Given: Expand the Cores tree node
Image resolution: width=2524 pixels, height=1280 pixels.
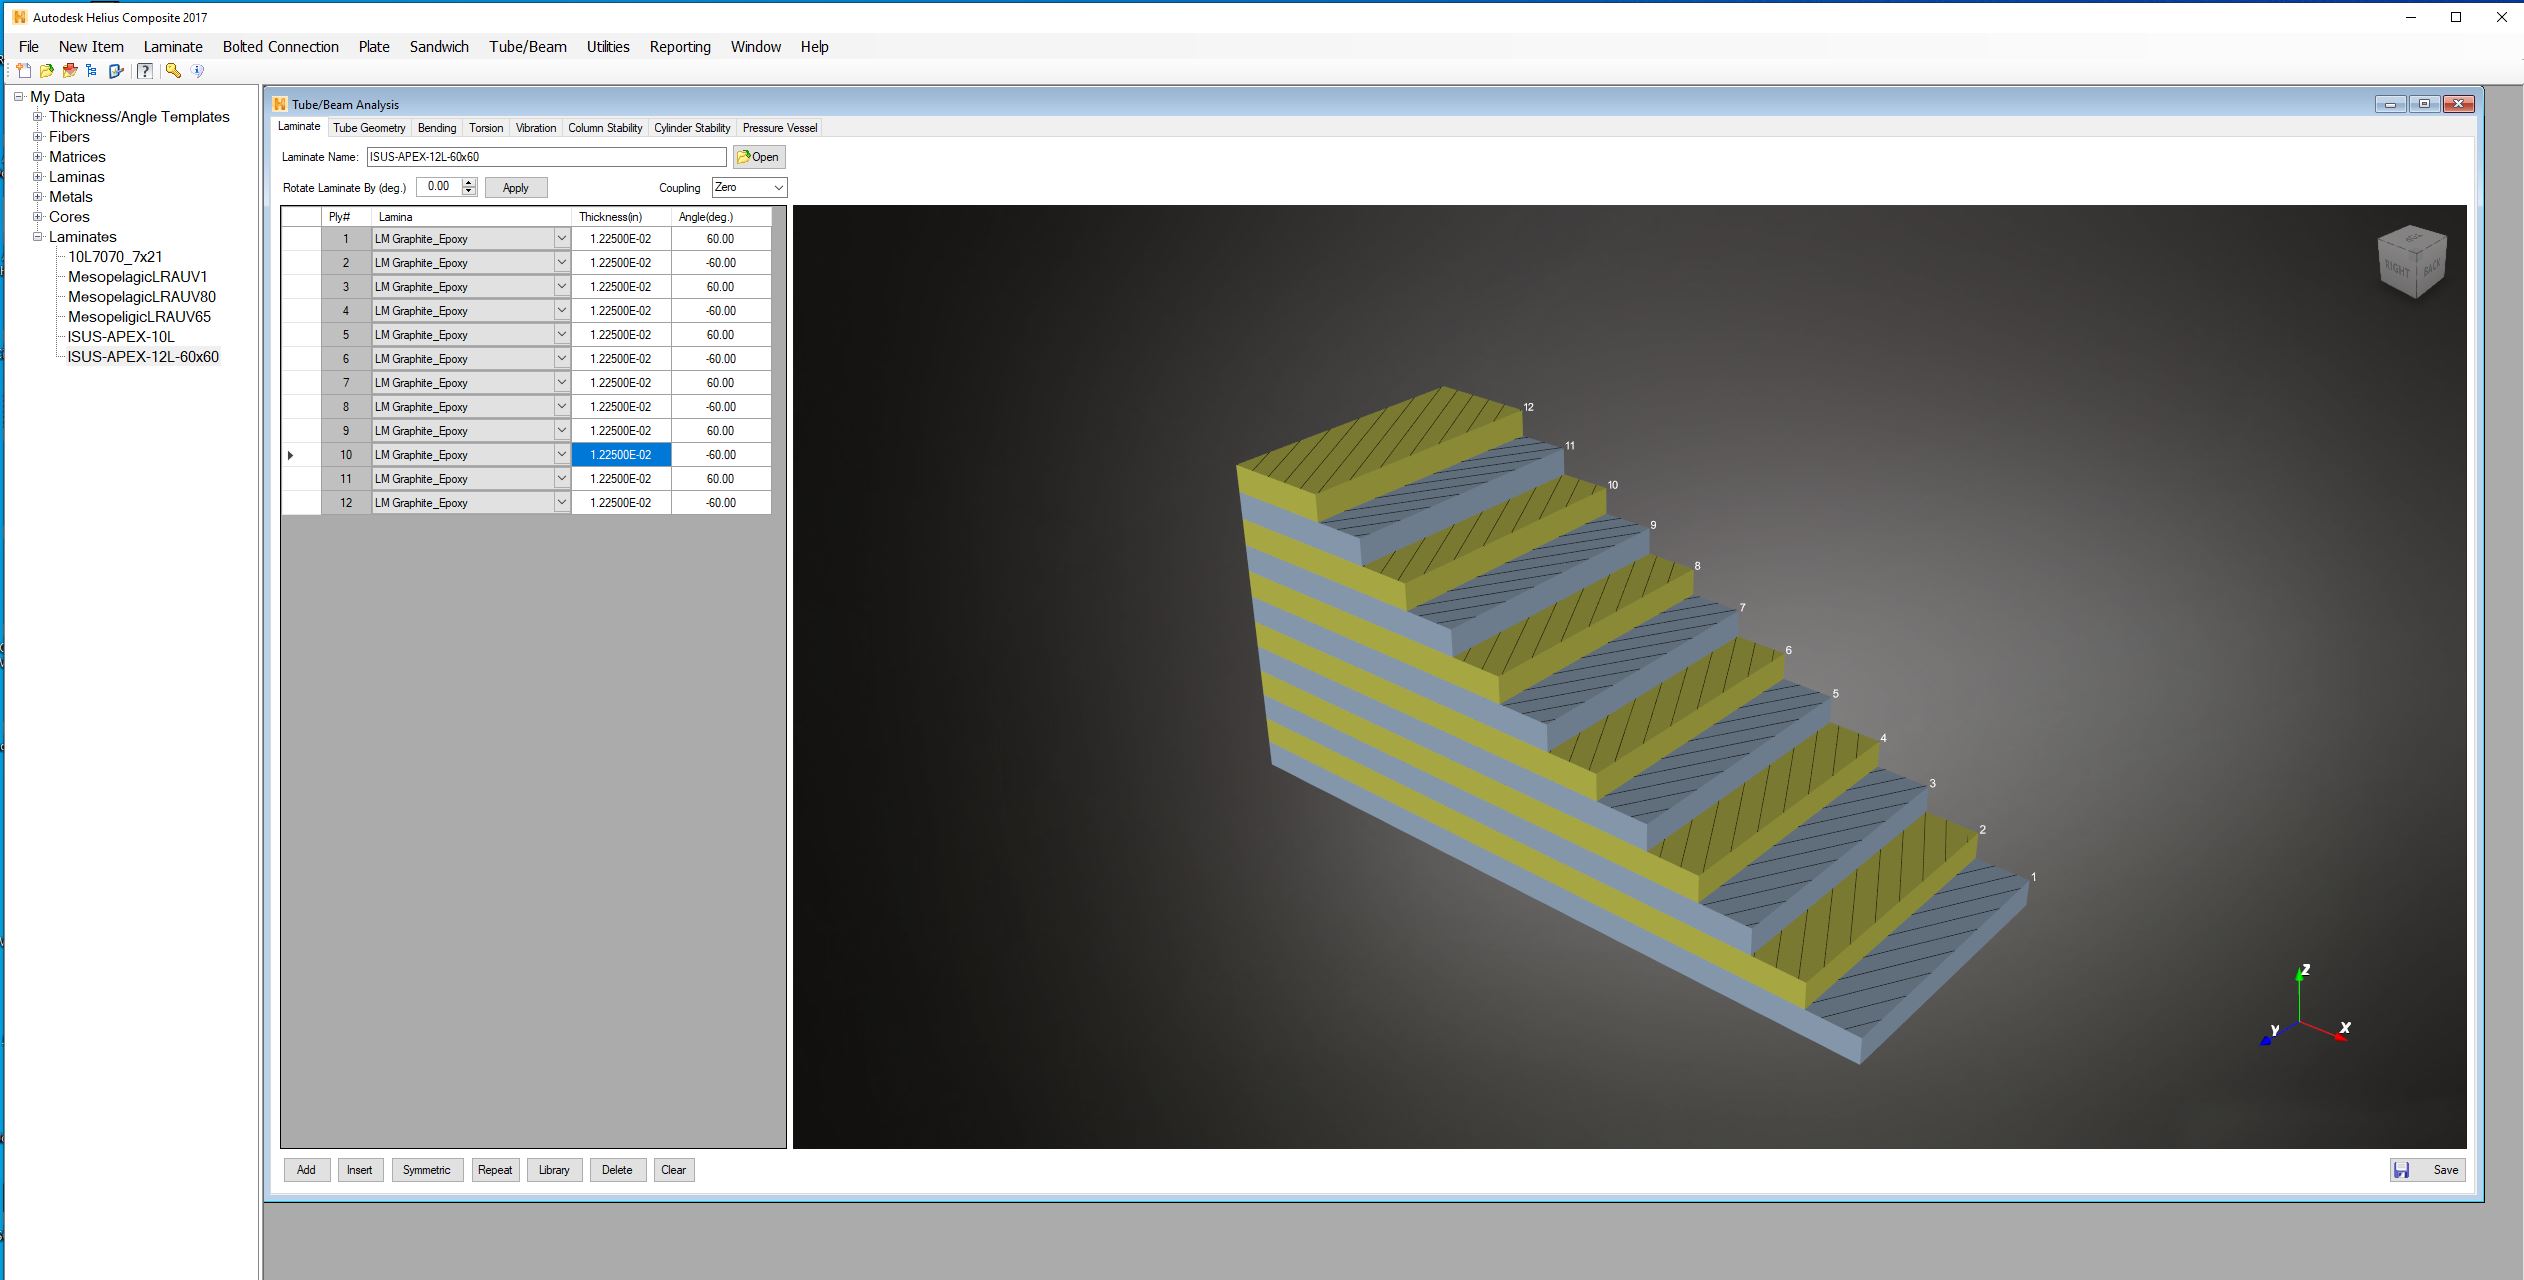Looking at the screenshot, I should pos(38,217).
